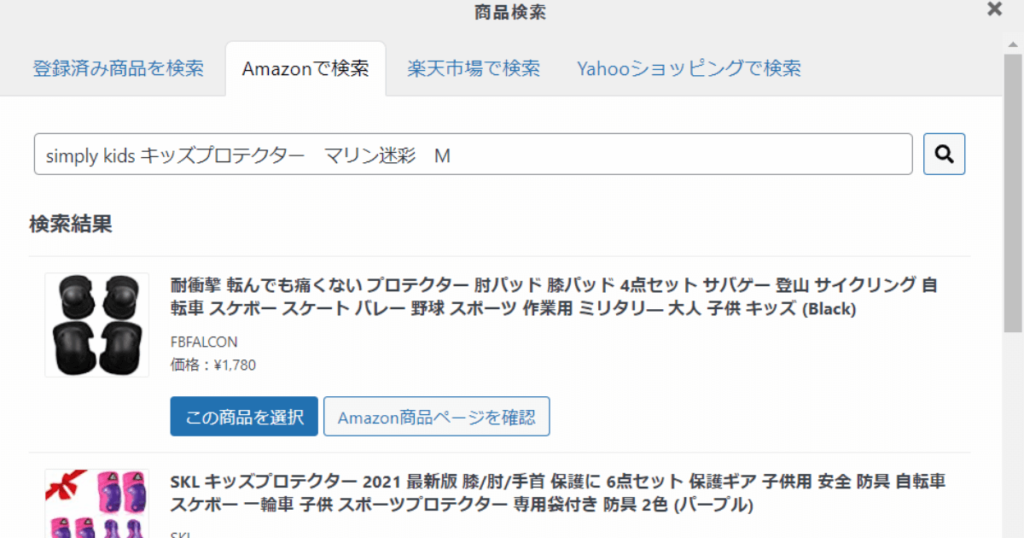Open the 楽天市場で検索 tab
The image size is (1024, 538).
click(x=473, y=69)
